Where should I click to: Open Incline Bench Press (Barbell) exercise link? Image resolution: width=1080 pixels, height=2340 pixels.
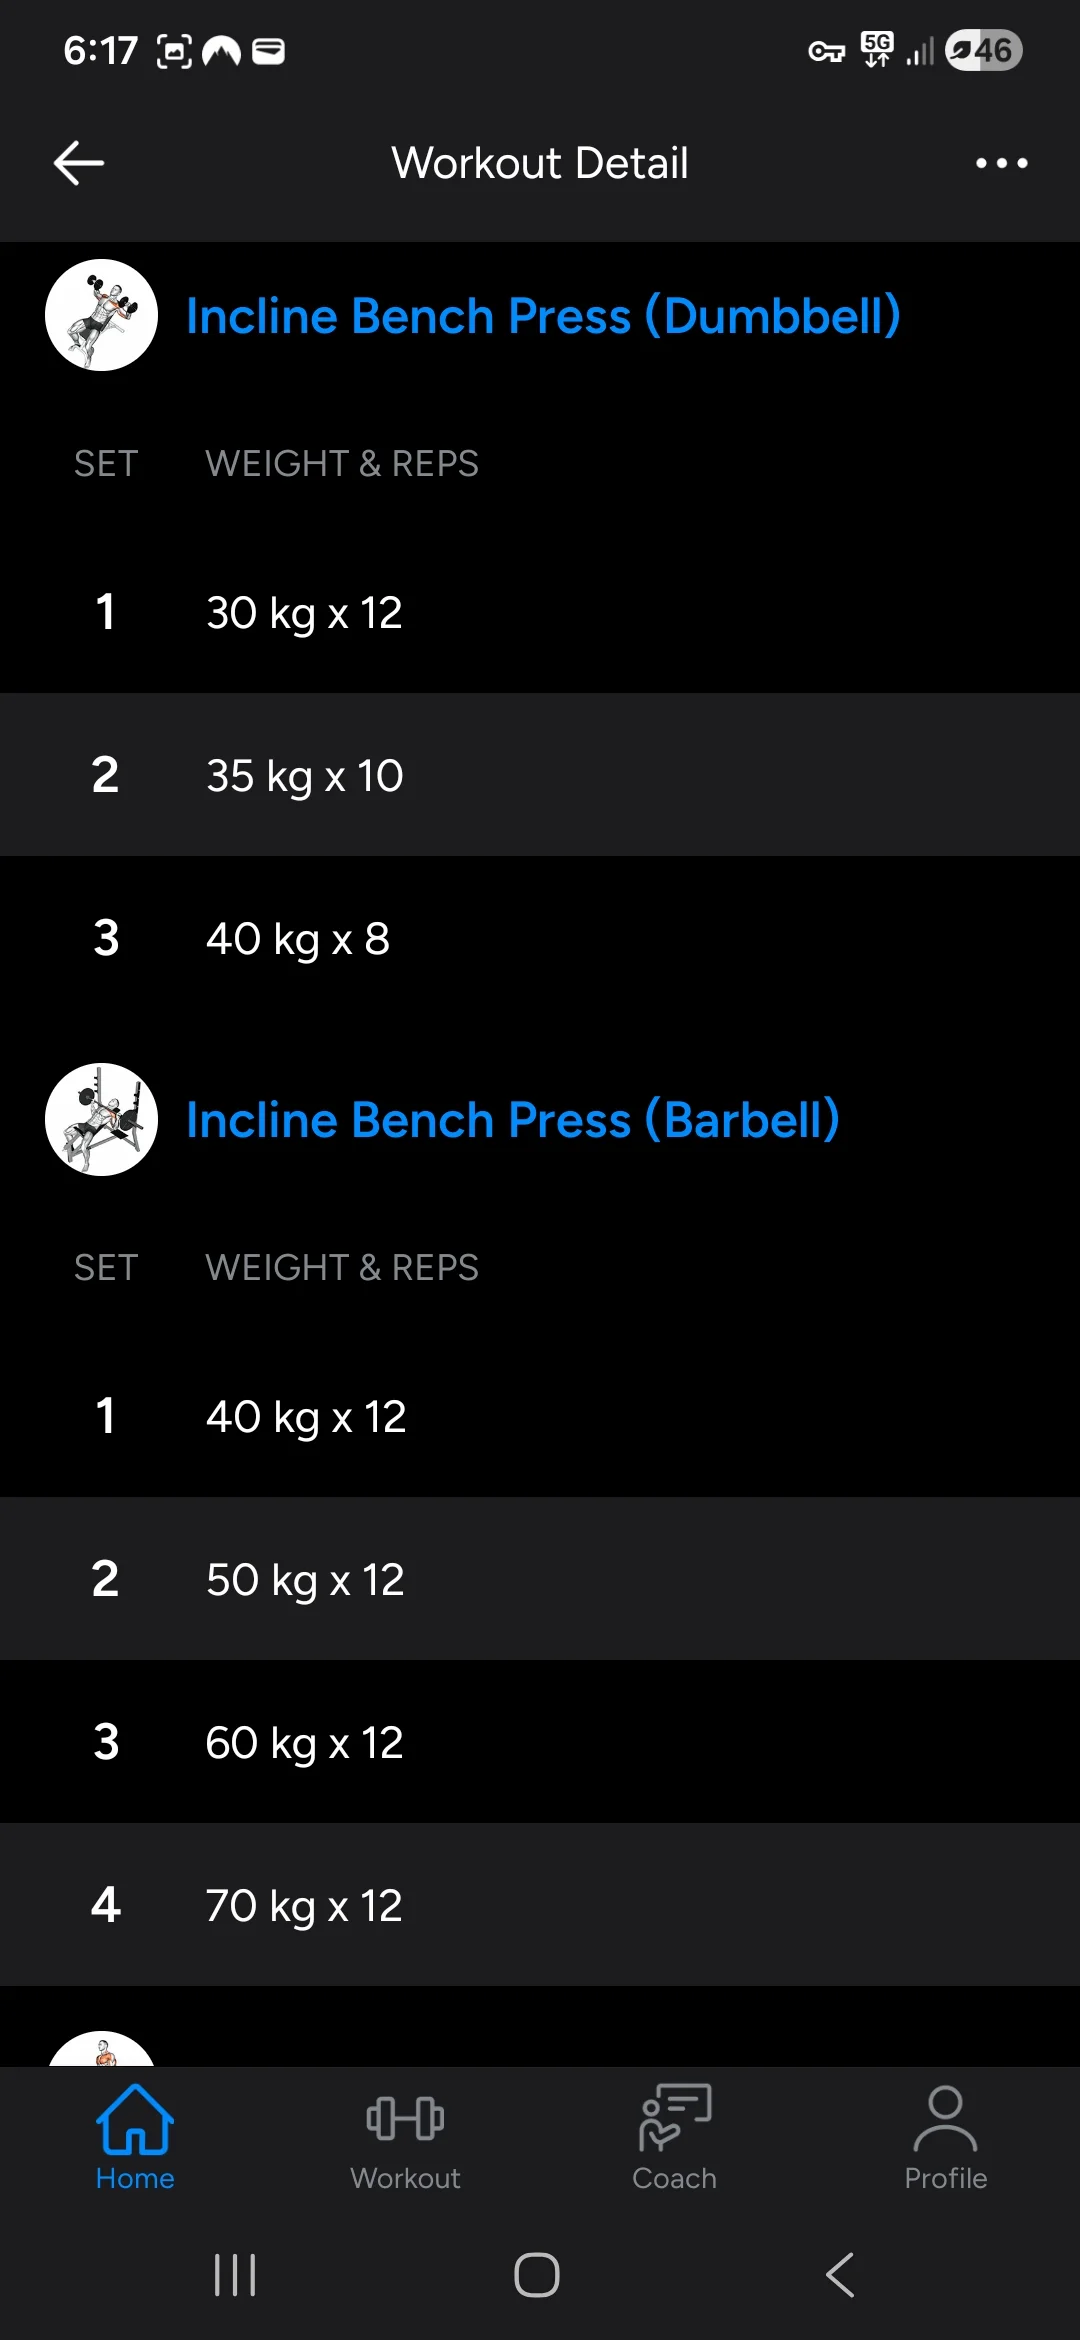(512, 1120)
